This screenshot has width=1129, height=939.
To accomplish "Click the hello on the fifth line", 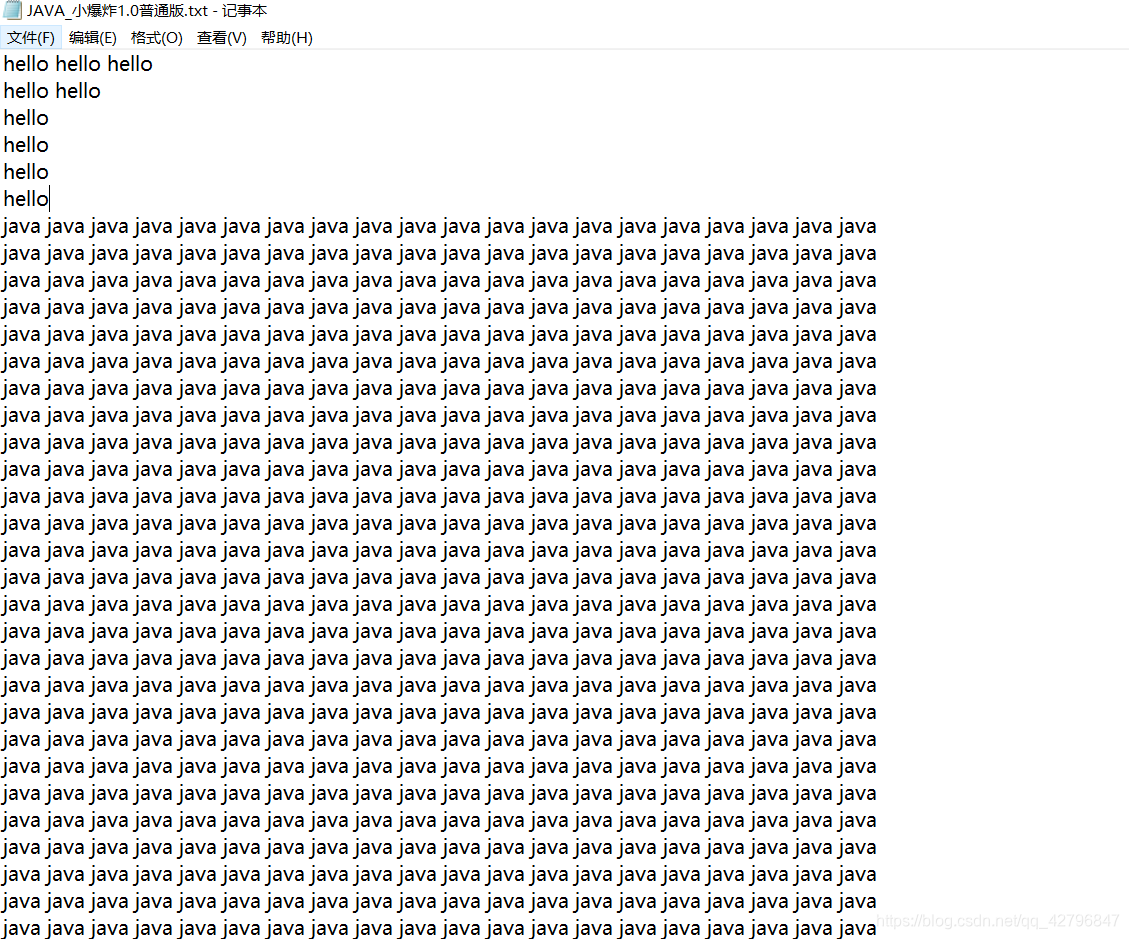I will [26, 172].
